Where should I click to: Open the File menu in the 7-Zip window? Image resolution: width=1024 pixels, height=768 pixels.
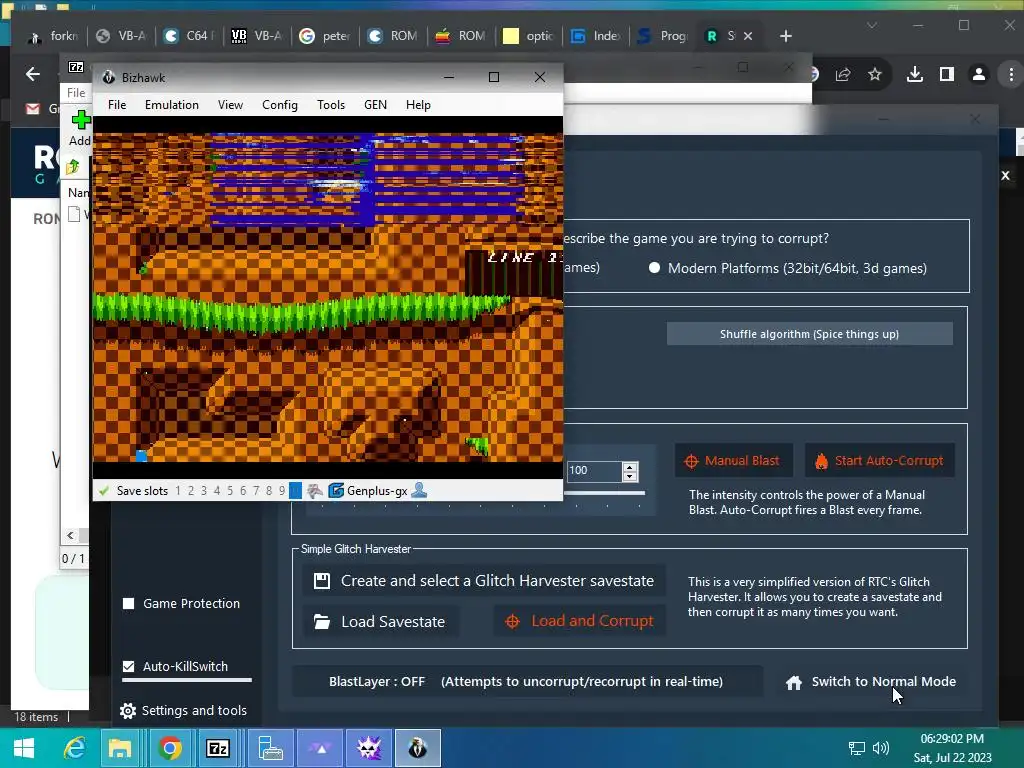click(x=76, y=93)
